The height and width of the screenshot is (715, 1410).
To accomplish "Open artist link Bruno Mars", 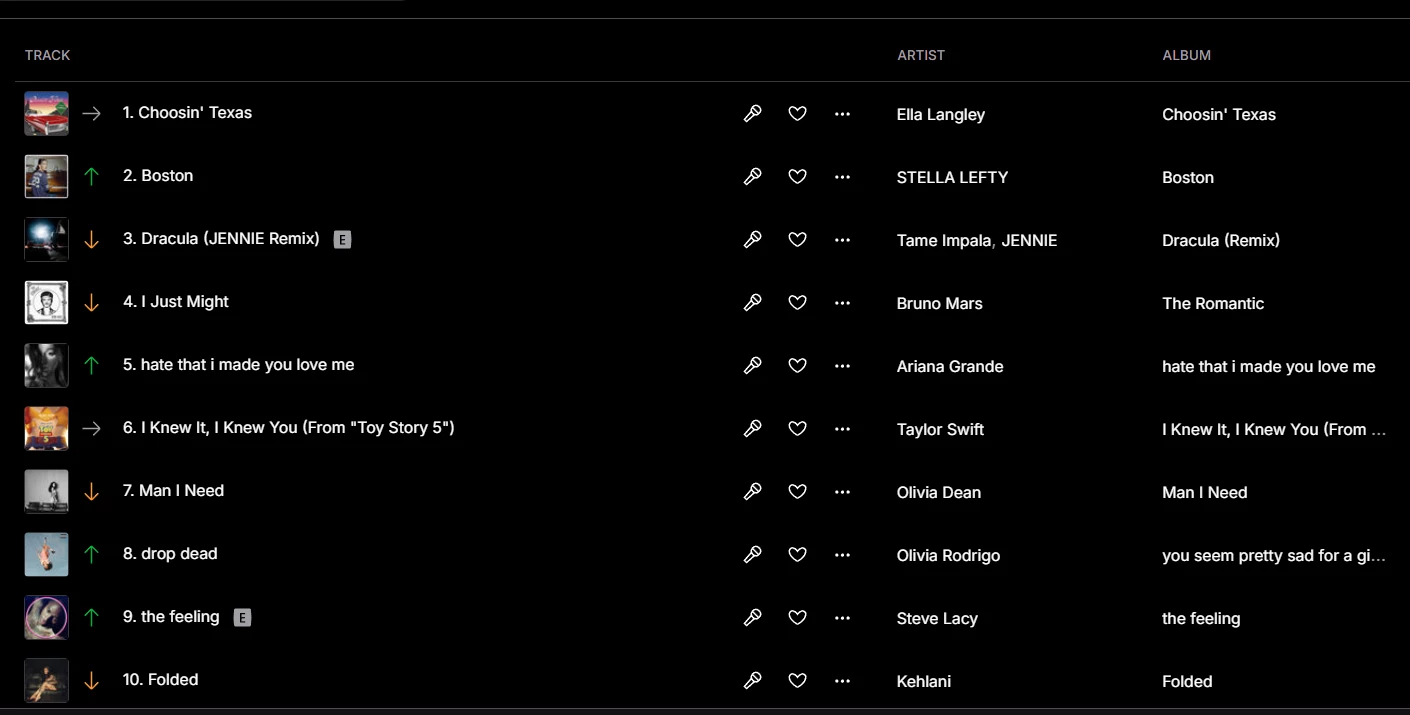I will point(939,303).
